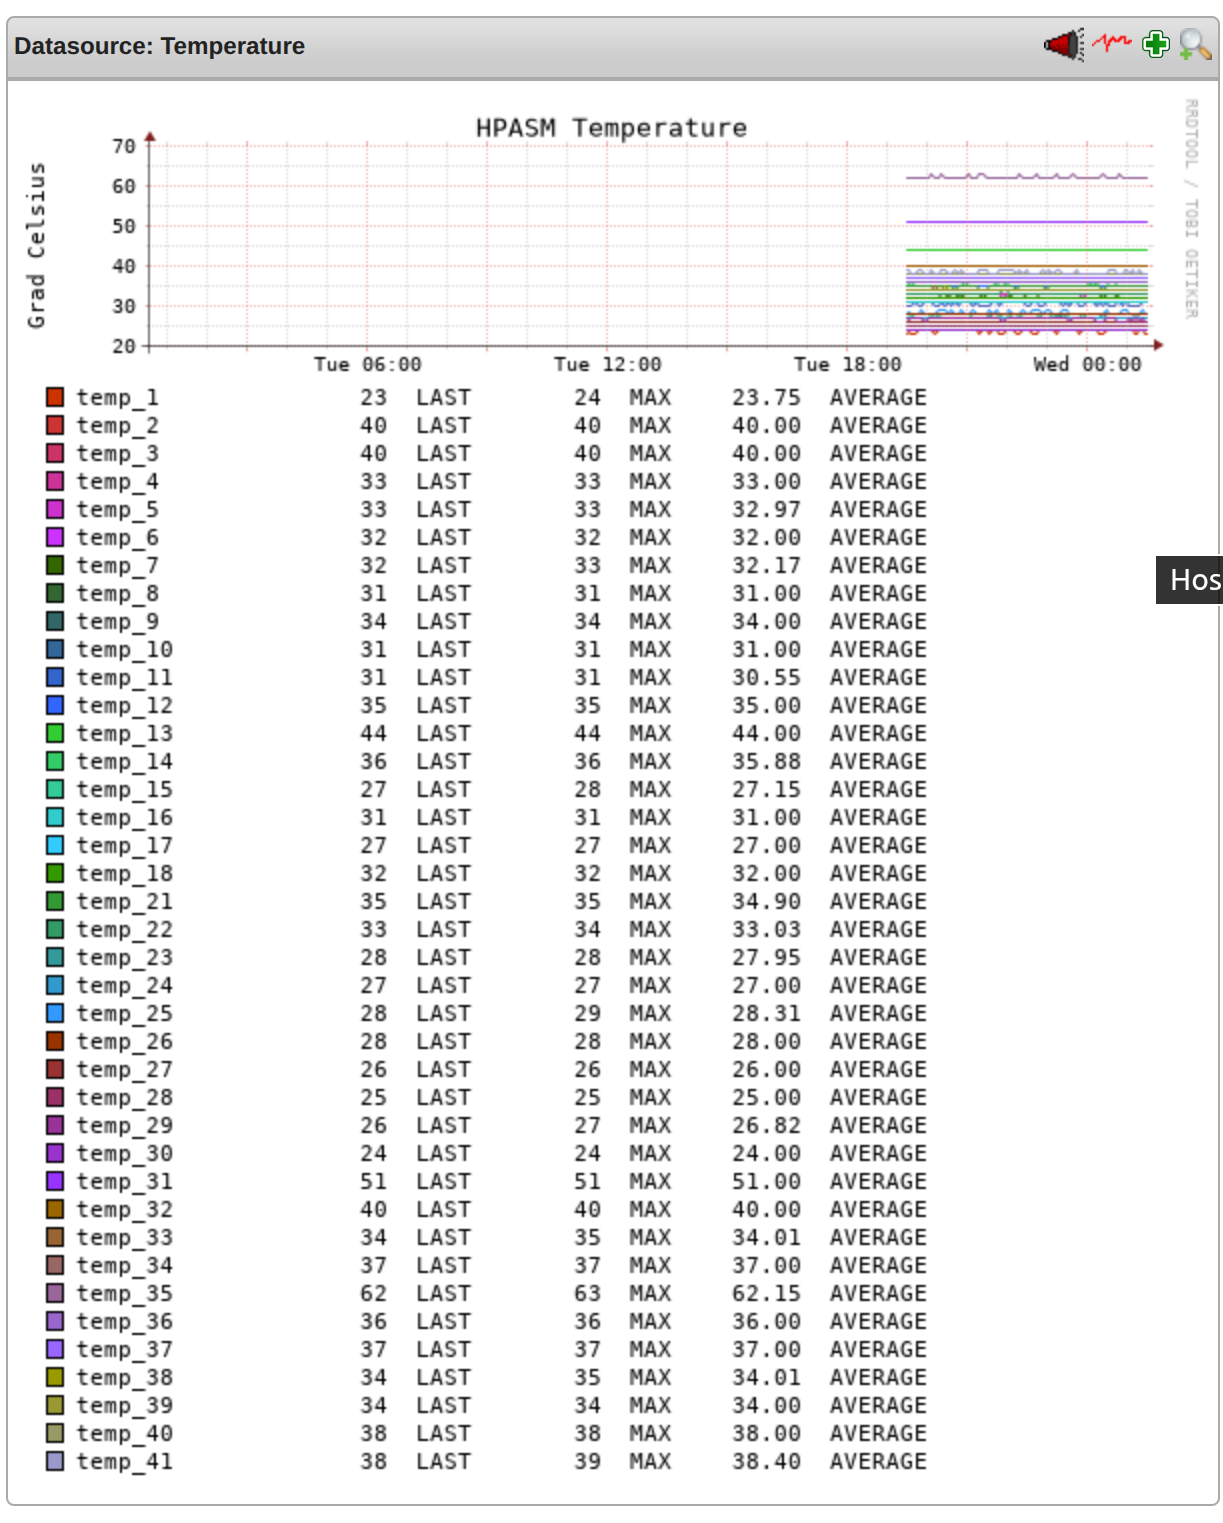The image size is (1223, 1523).
Task: Click the red alarm megaphone icon
Action: (x=1063, y=44)
